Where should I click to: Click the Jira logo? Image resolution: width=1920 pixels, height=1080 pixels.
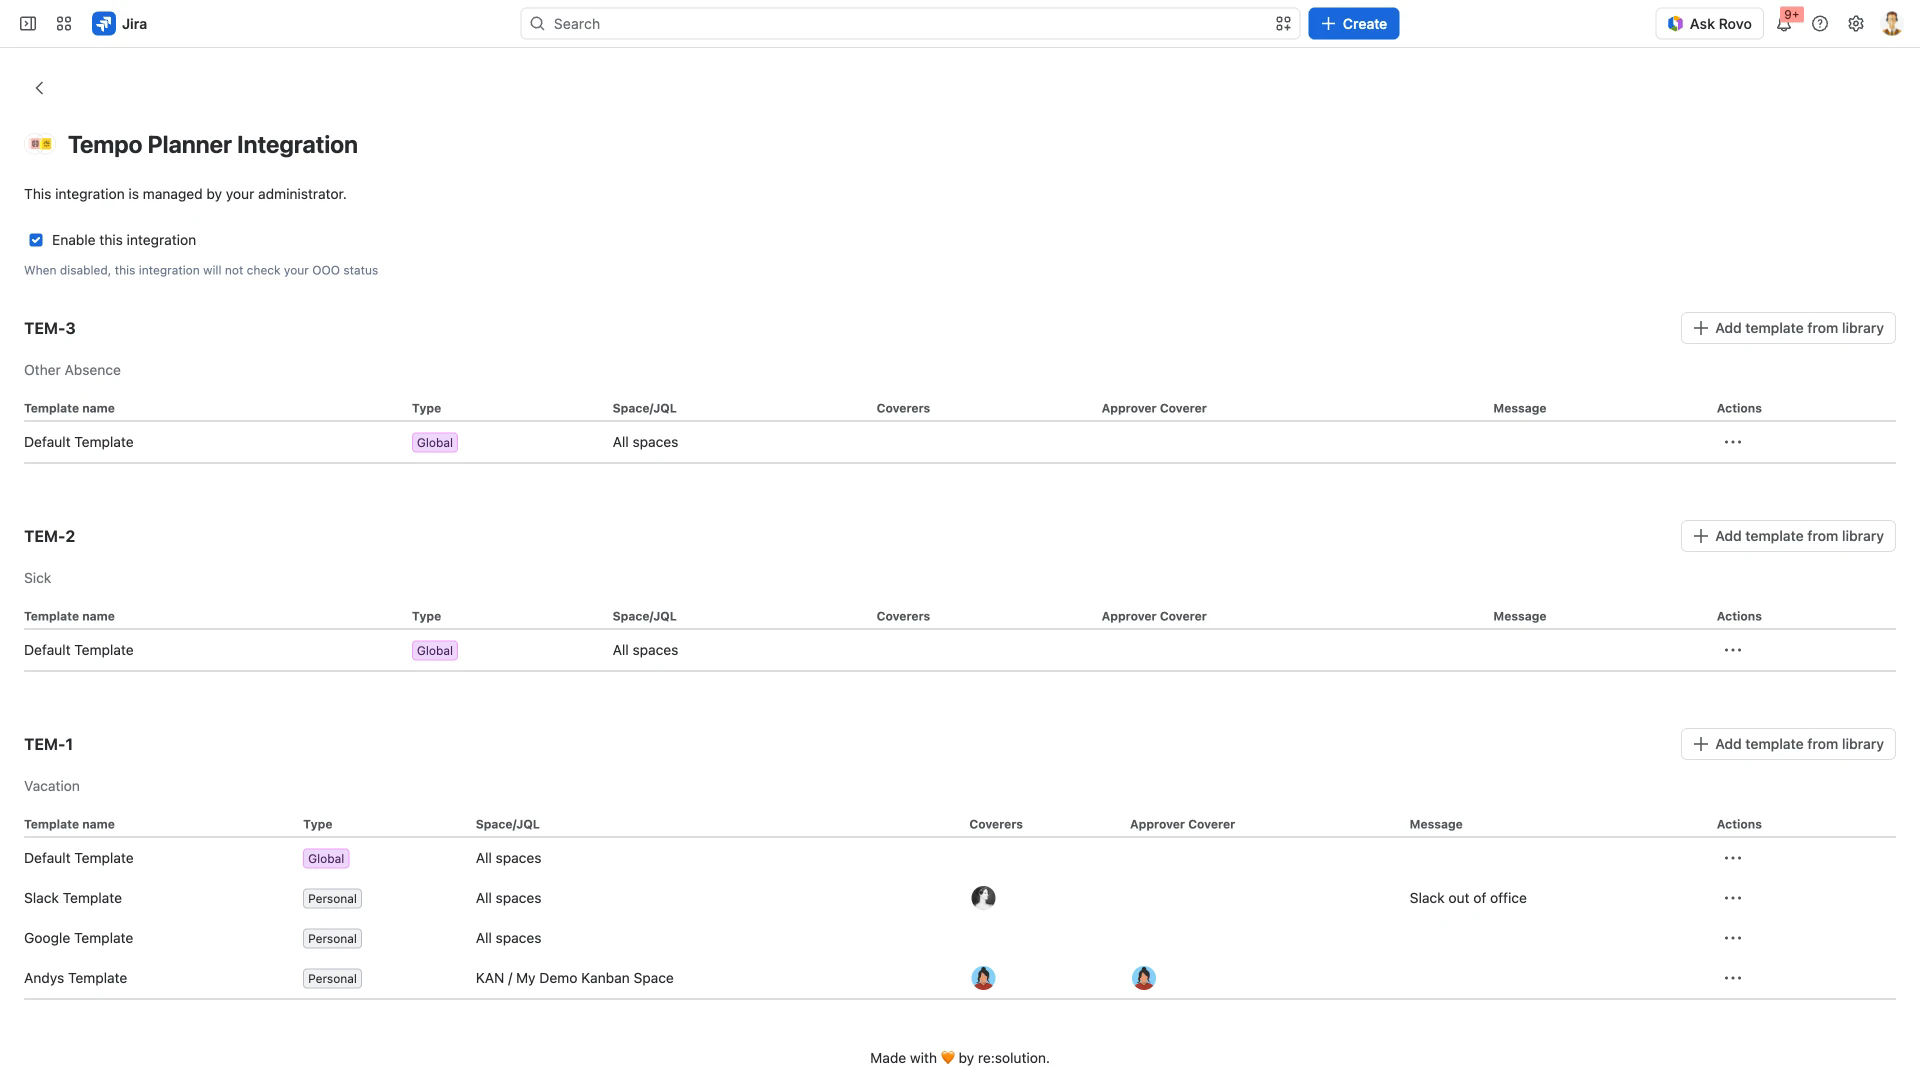tap(119, 24)
